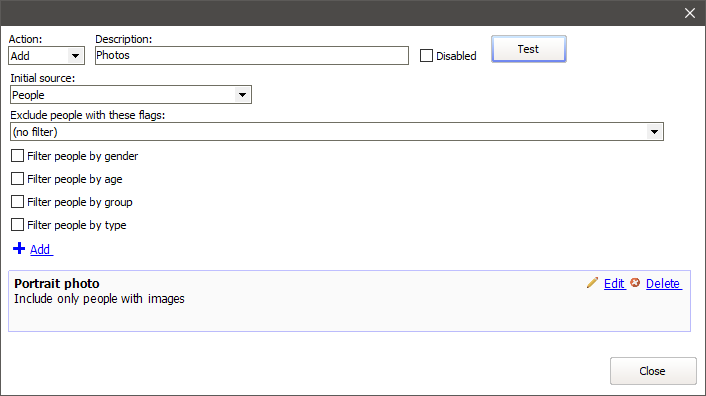The height and width of the screenshot is (396, 706).
Task: Click the Close button
Action: point(653,371)
